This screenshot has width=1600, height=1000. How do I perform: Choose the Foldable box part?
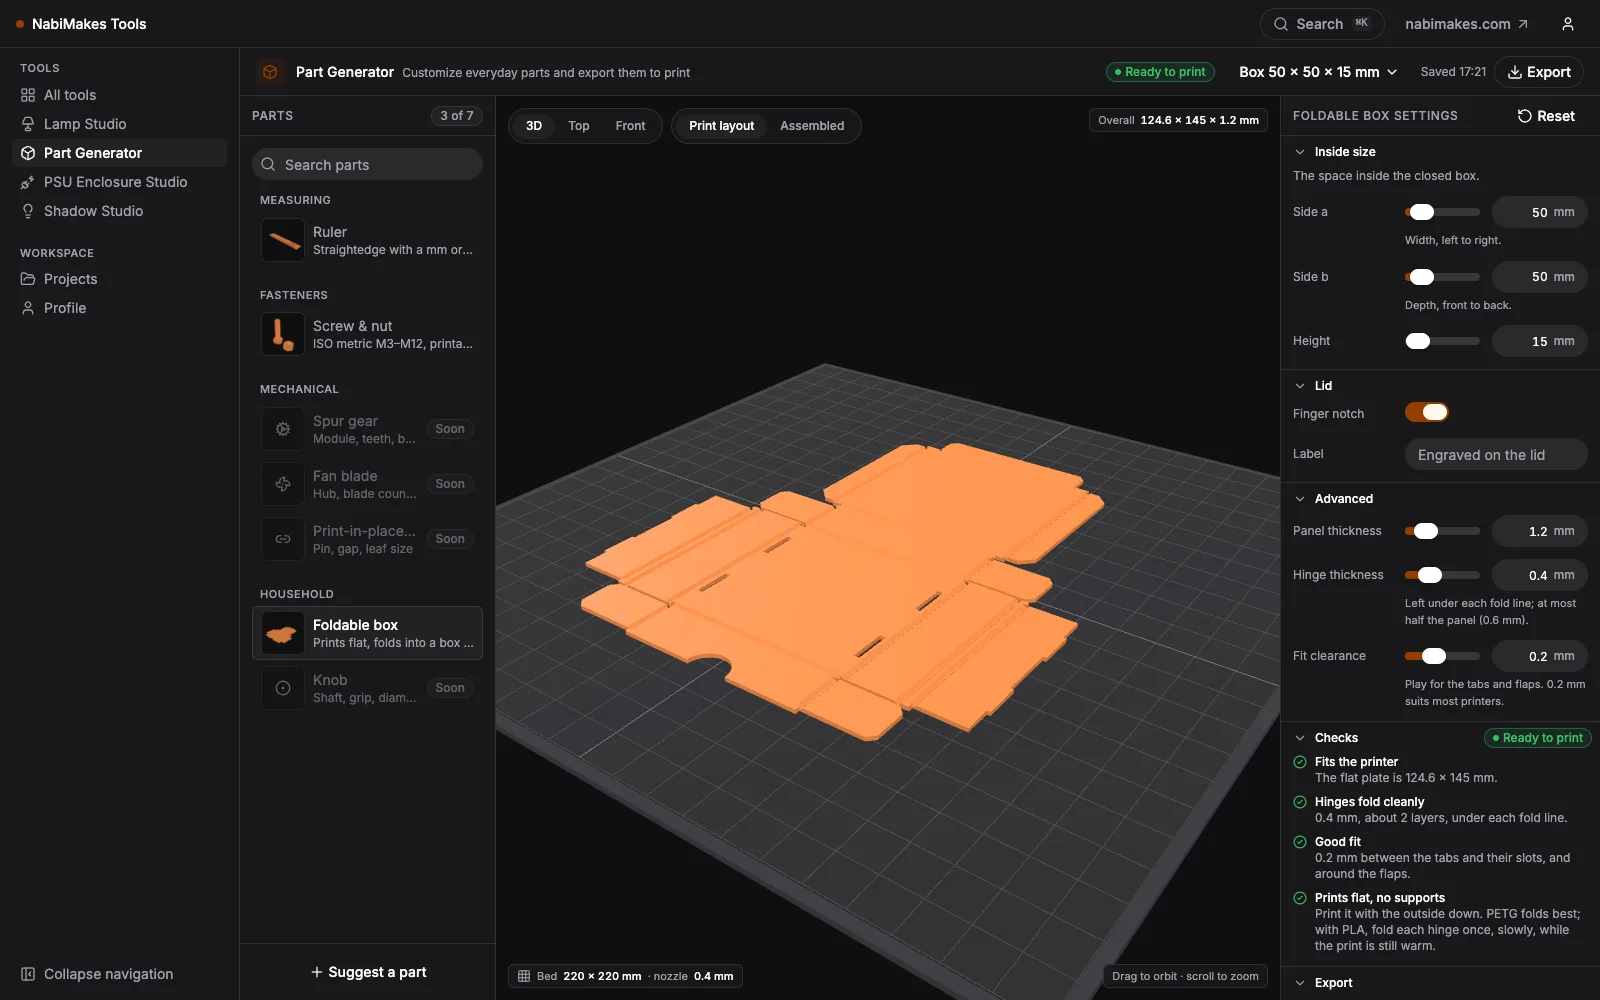(x=367, y=633)
